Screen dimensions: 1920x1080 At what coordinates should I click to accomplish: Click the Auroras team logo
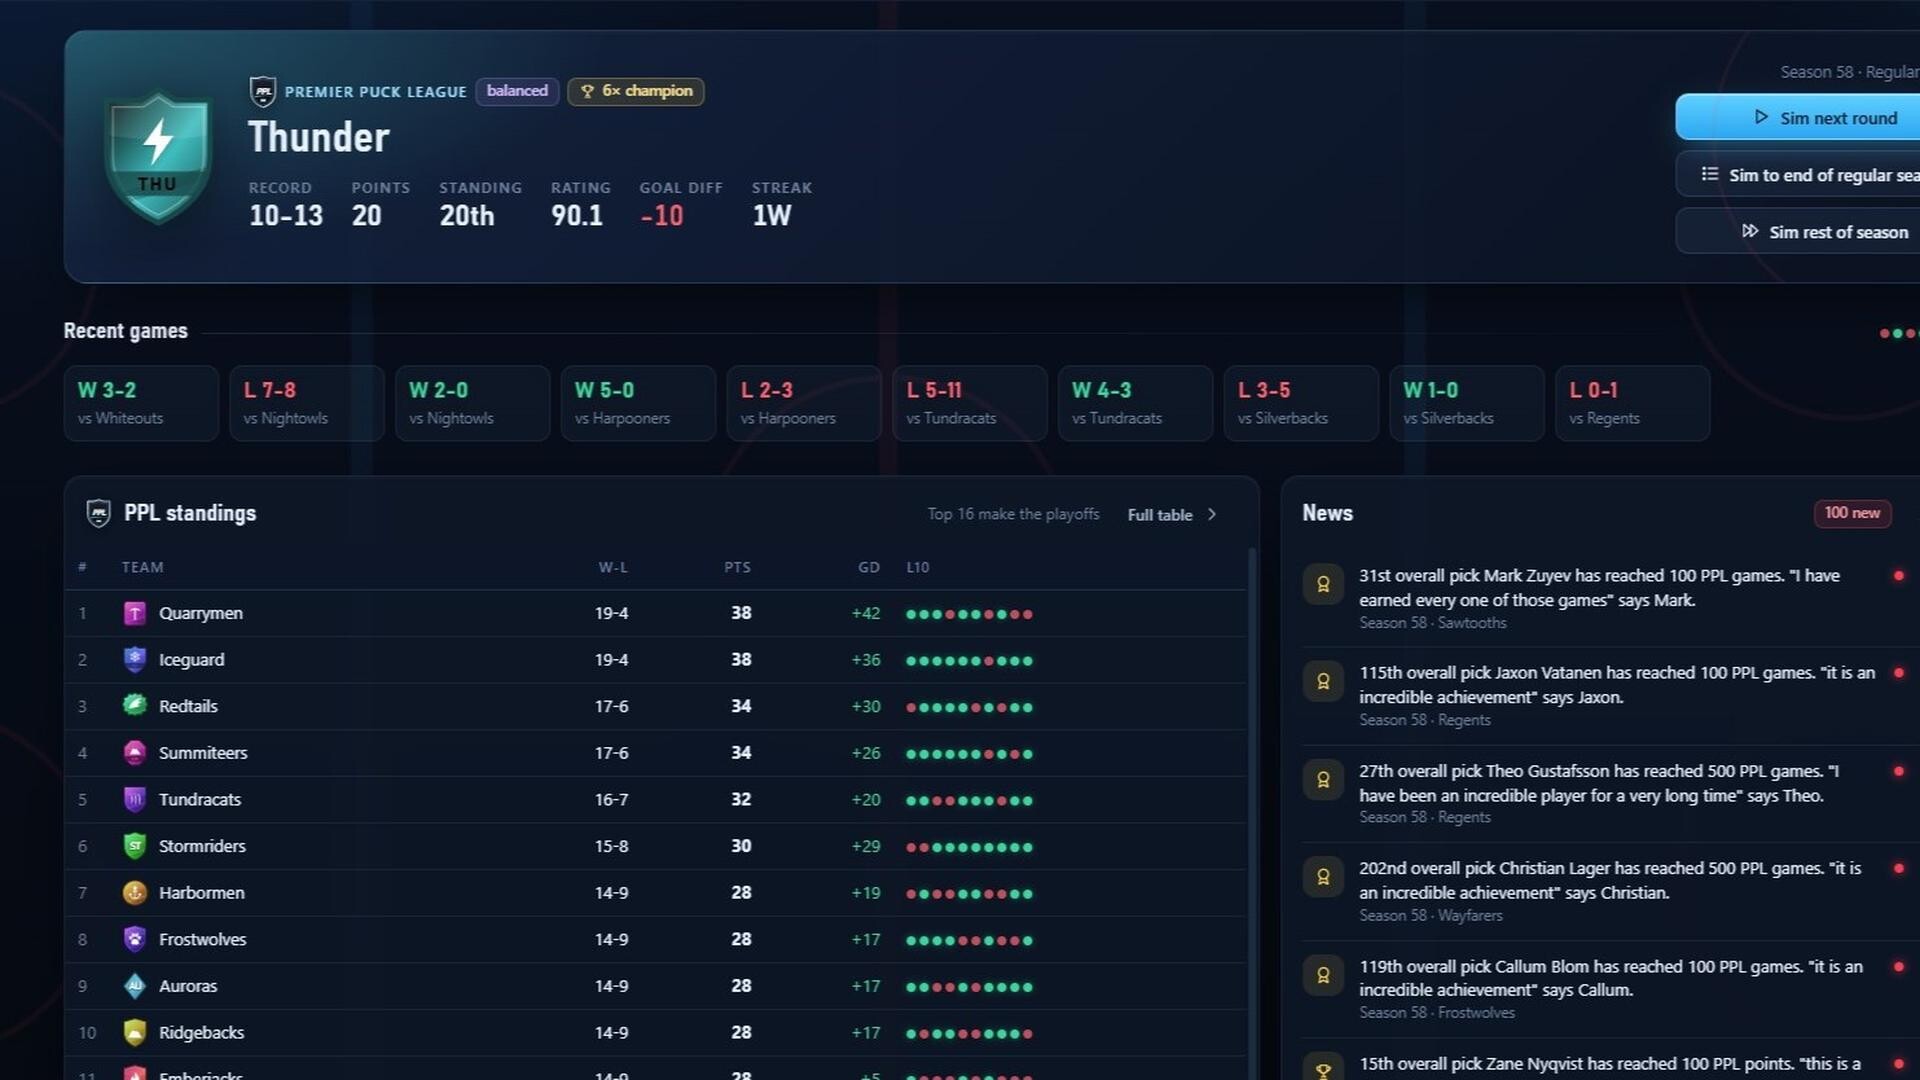(134, 986)
